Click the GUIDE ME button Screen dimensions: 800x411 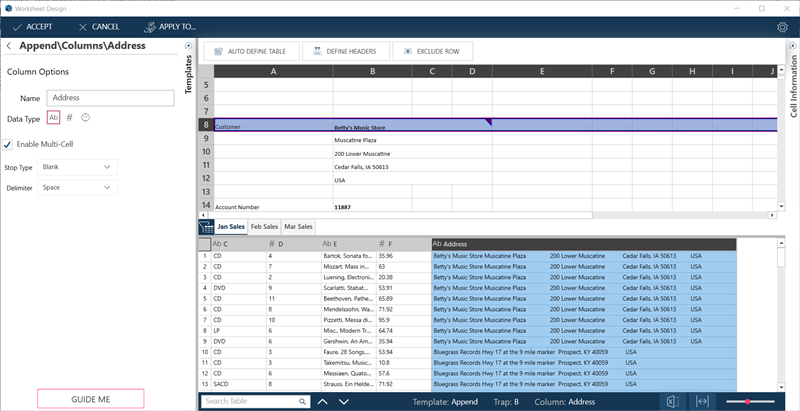click(91, 398)
